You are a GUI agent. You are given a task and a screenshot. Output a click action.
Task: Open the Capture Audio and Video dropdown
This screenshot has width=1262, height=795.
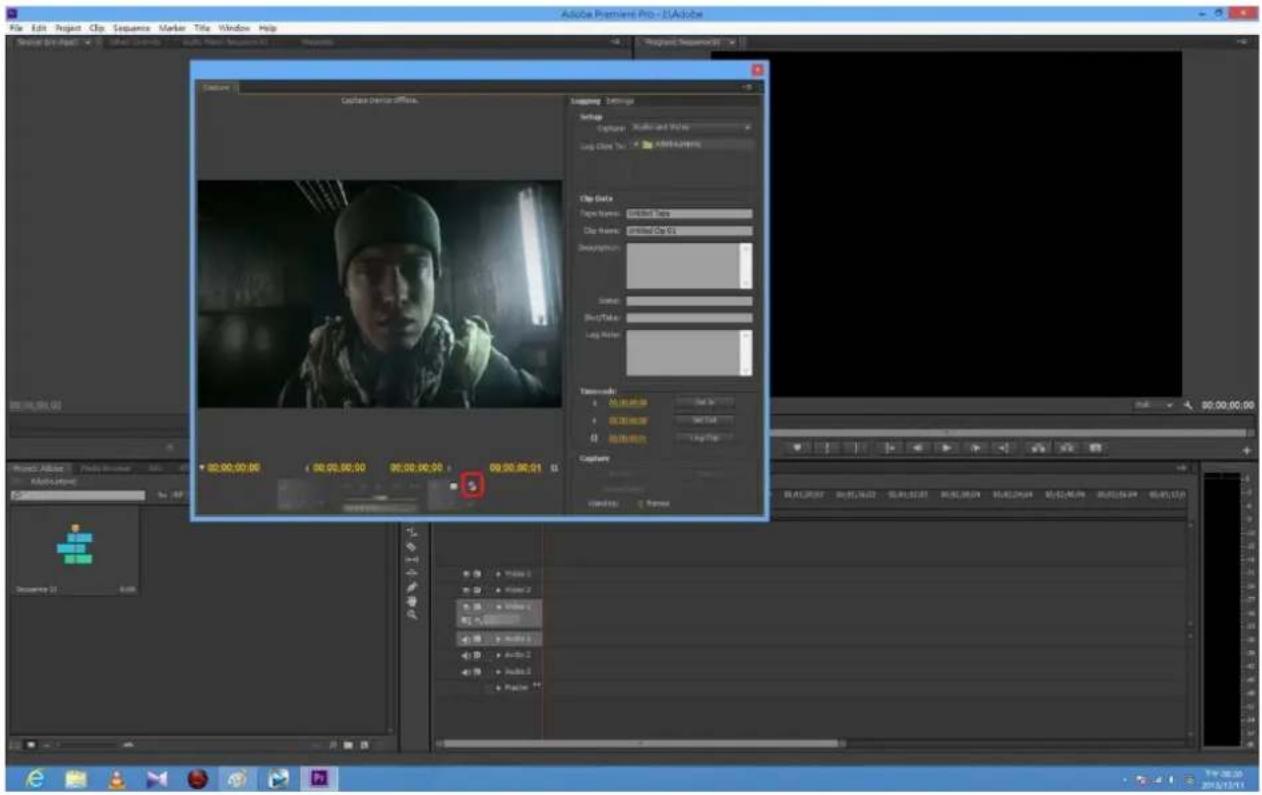[689, 128]
